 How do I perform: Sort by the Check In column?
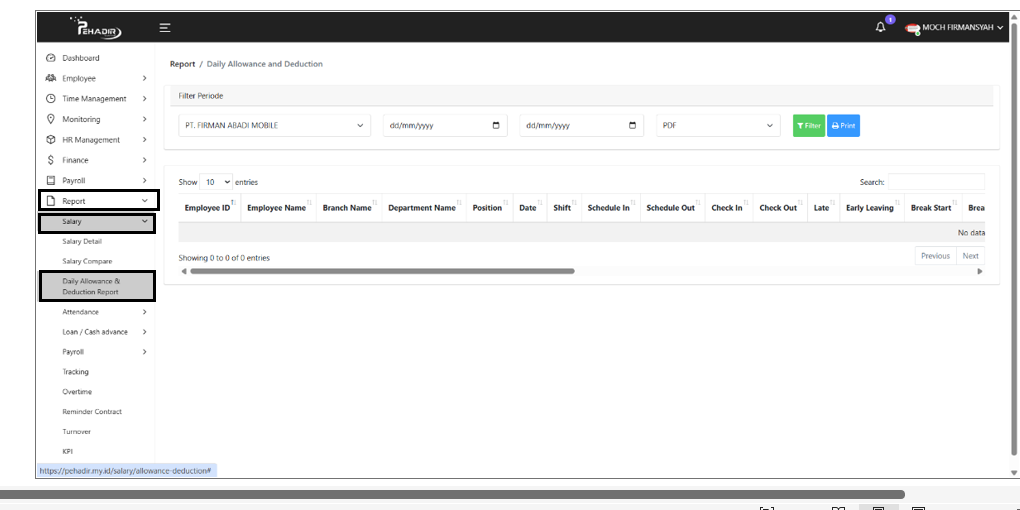click(x=727, y=208)
